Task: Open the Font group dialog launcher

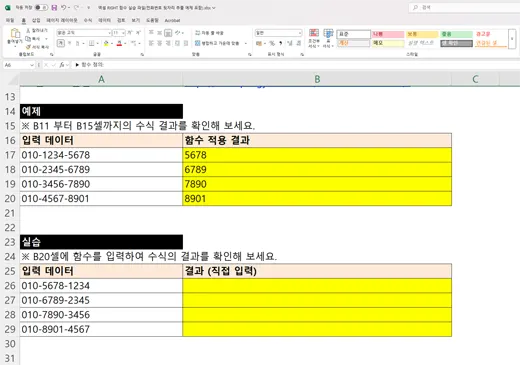Action: tap(142, 54)
